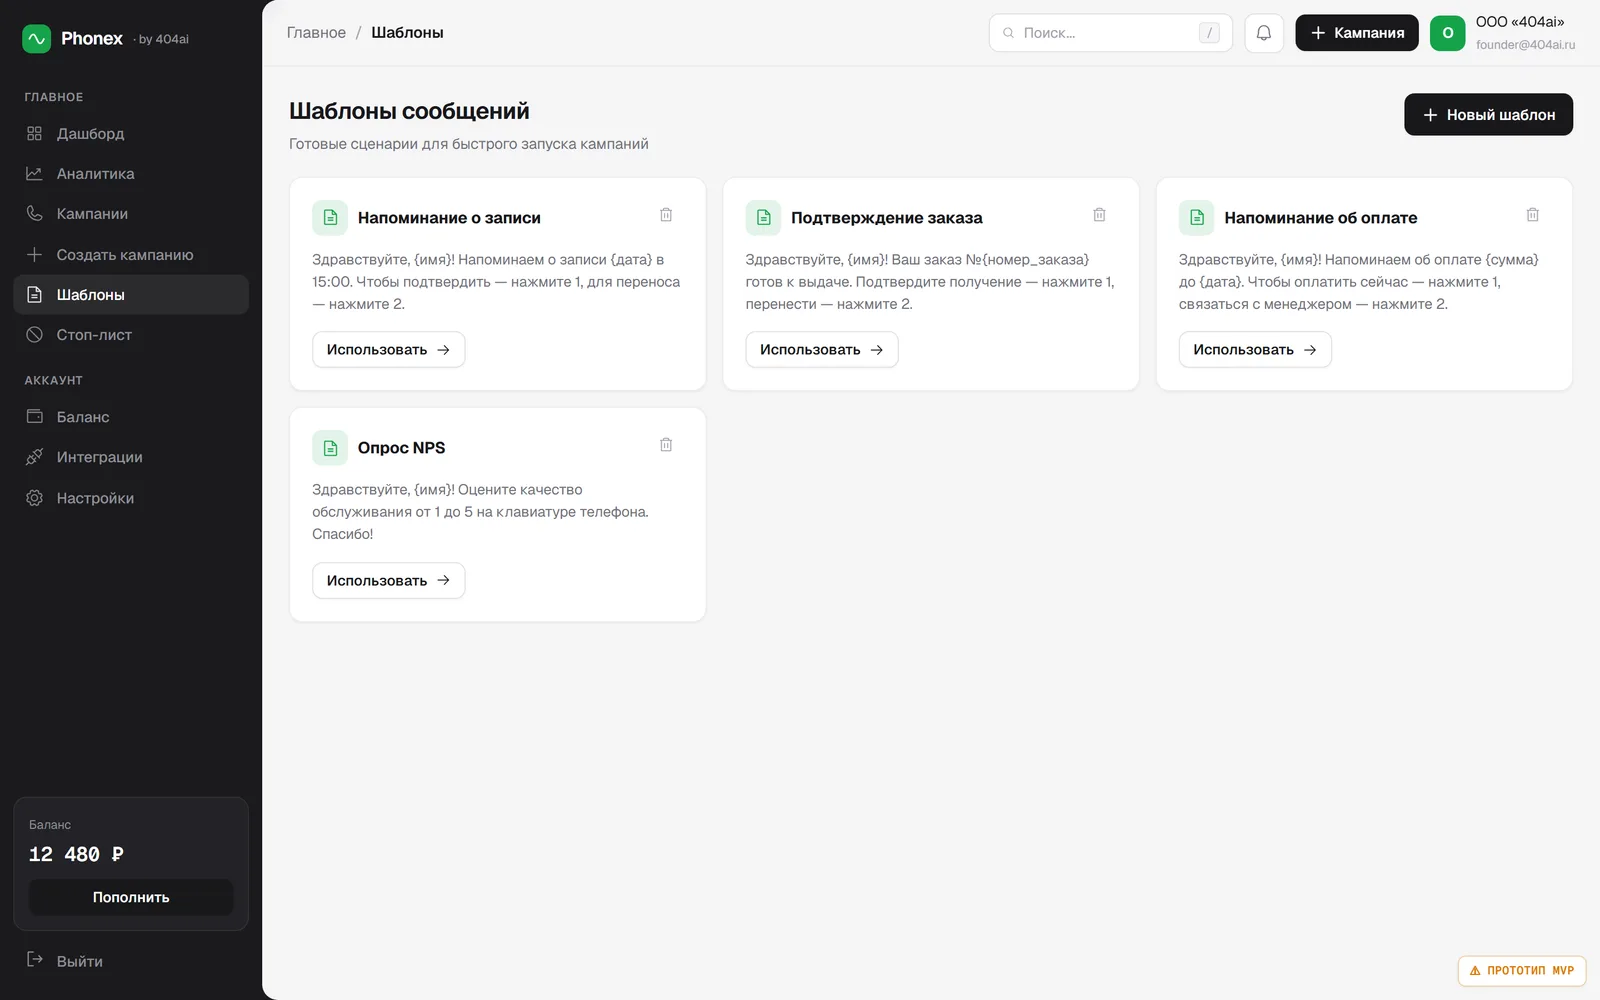Click the Новый шаблон button
The image size is (1600, 1000).
tap(1488, 115)
